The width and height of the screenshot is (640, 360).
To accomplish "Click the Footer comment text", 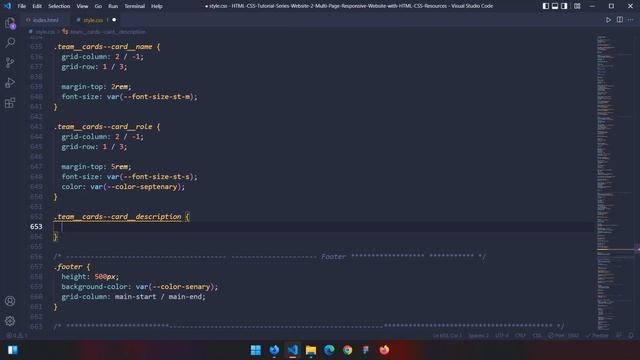I will coord(333,257).
